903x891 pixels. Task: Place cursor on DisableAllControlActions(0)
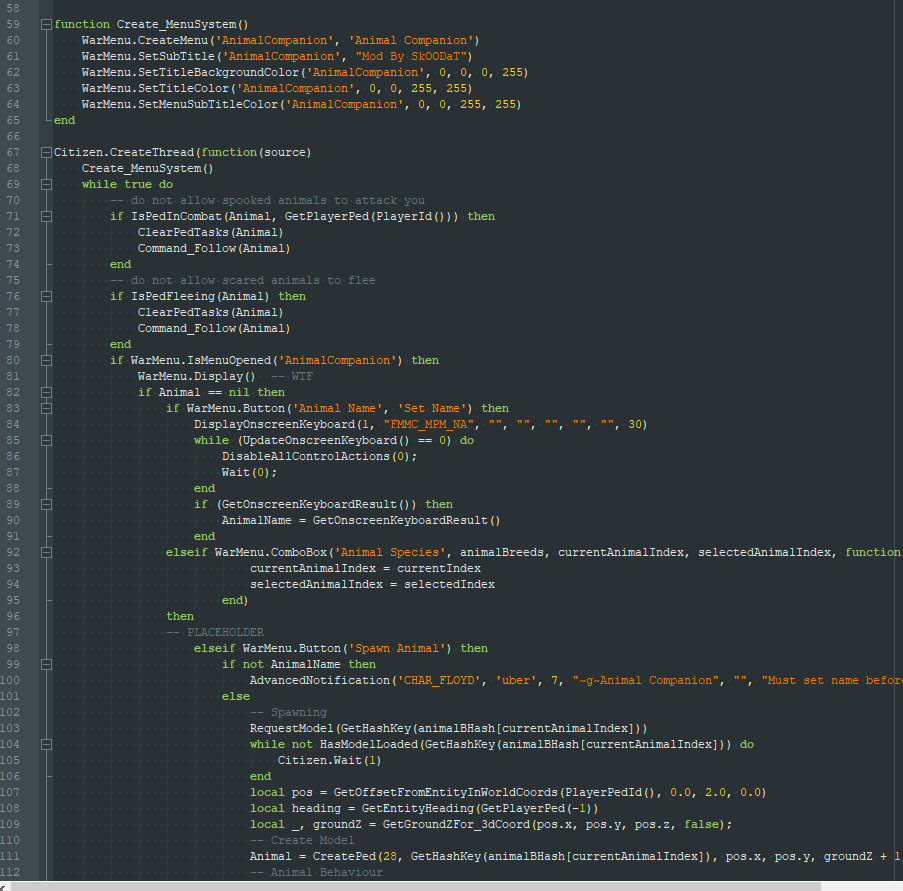pyautogui.click(x=319, y=457)
